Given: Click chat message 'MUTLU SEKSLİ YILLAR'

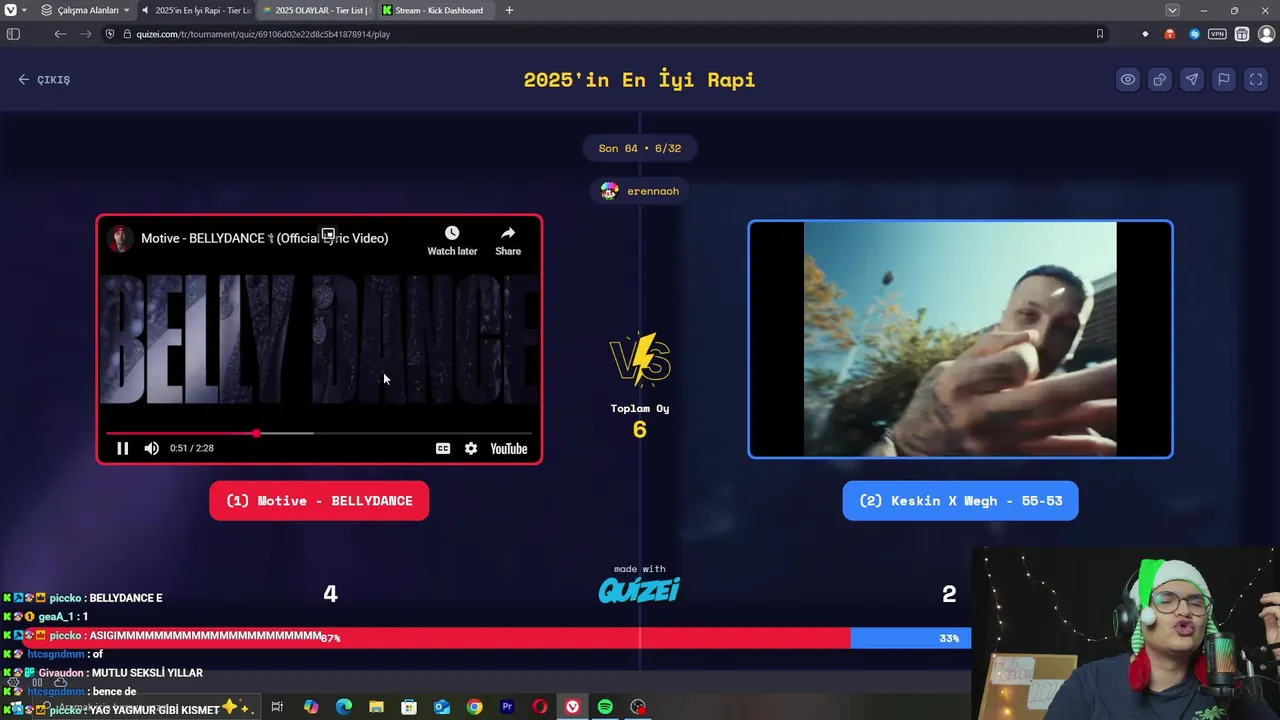Looking at the screenshot, I should [147, 673].
